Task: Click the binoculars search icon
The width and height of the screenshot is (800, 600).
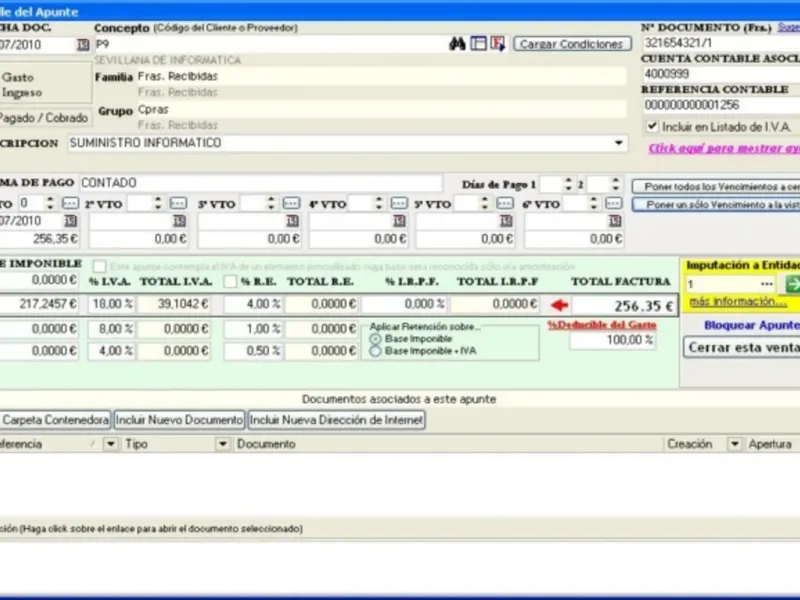Action: (x=458, y=44)
